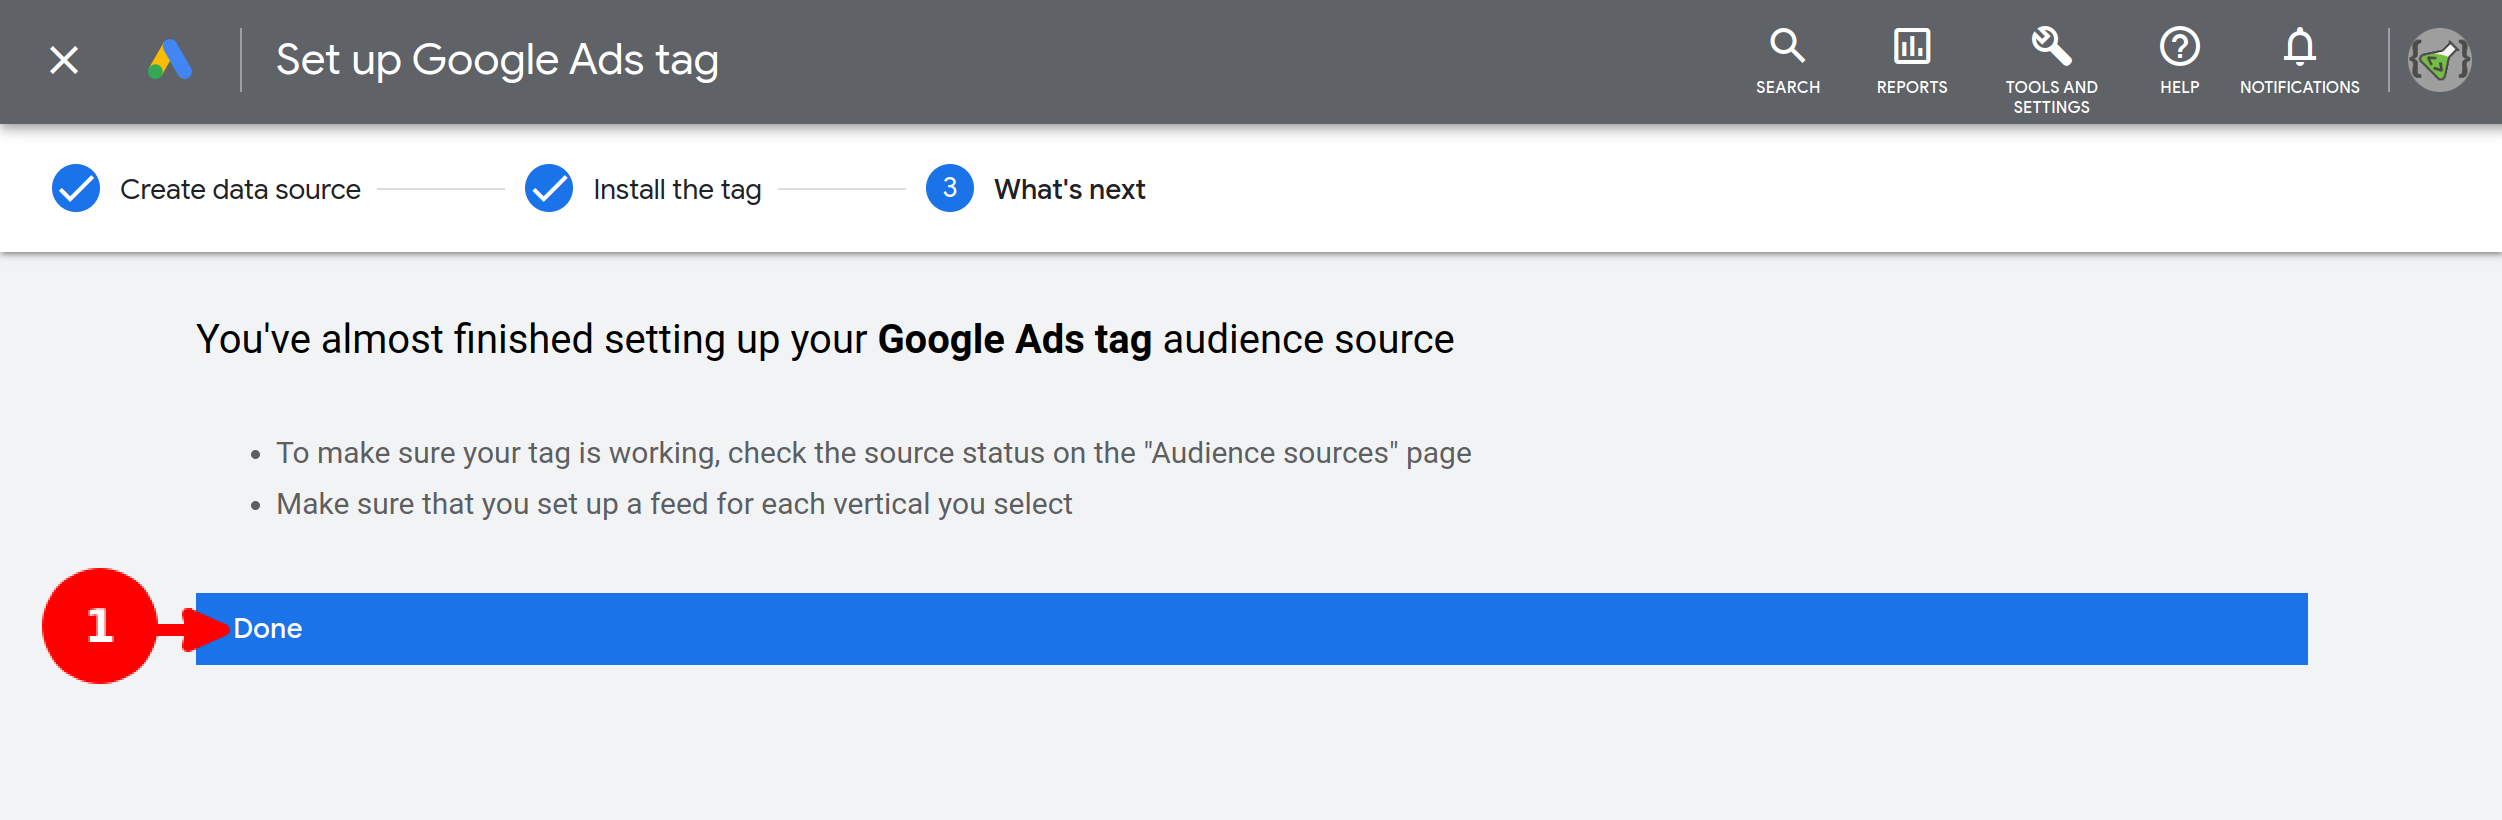
Task: Show notifications via the bell icon
Action: [x=2299, y=47]
